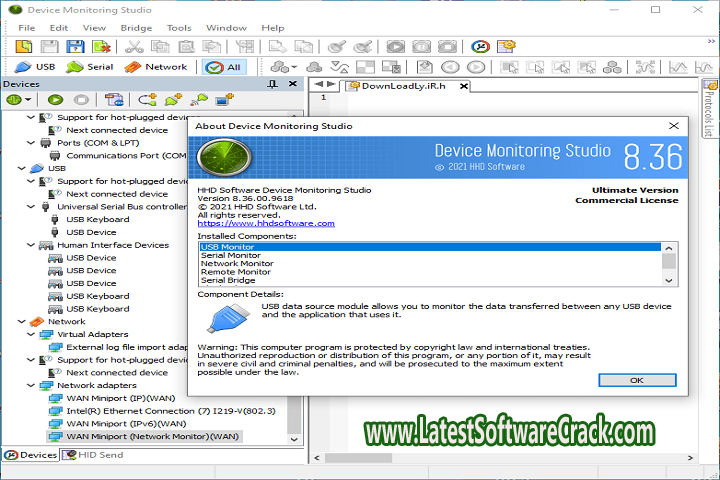
Task: Open the www.hhdsoftware.com link
Action: (x=265, y=223)
